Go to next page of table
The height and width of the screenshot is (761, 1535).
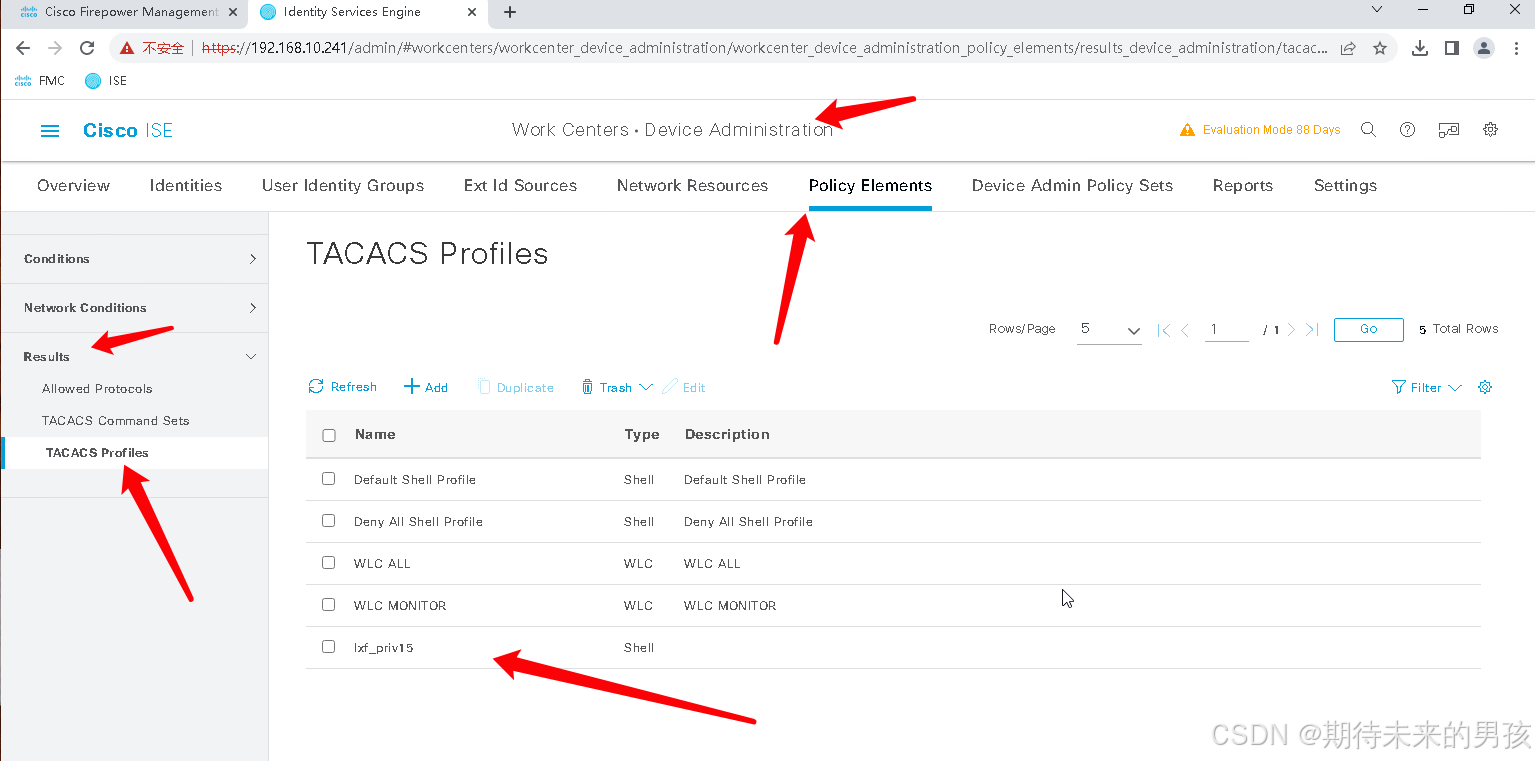(x=1292, y=330)
